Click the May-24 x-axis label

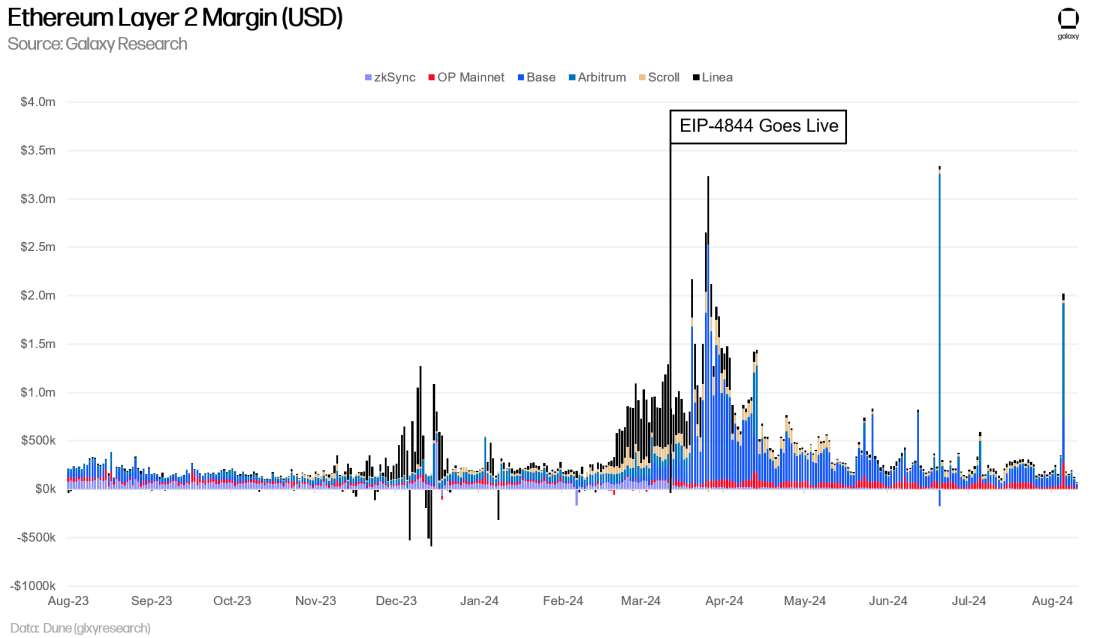pos(805,601)
